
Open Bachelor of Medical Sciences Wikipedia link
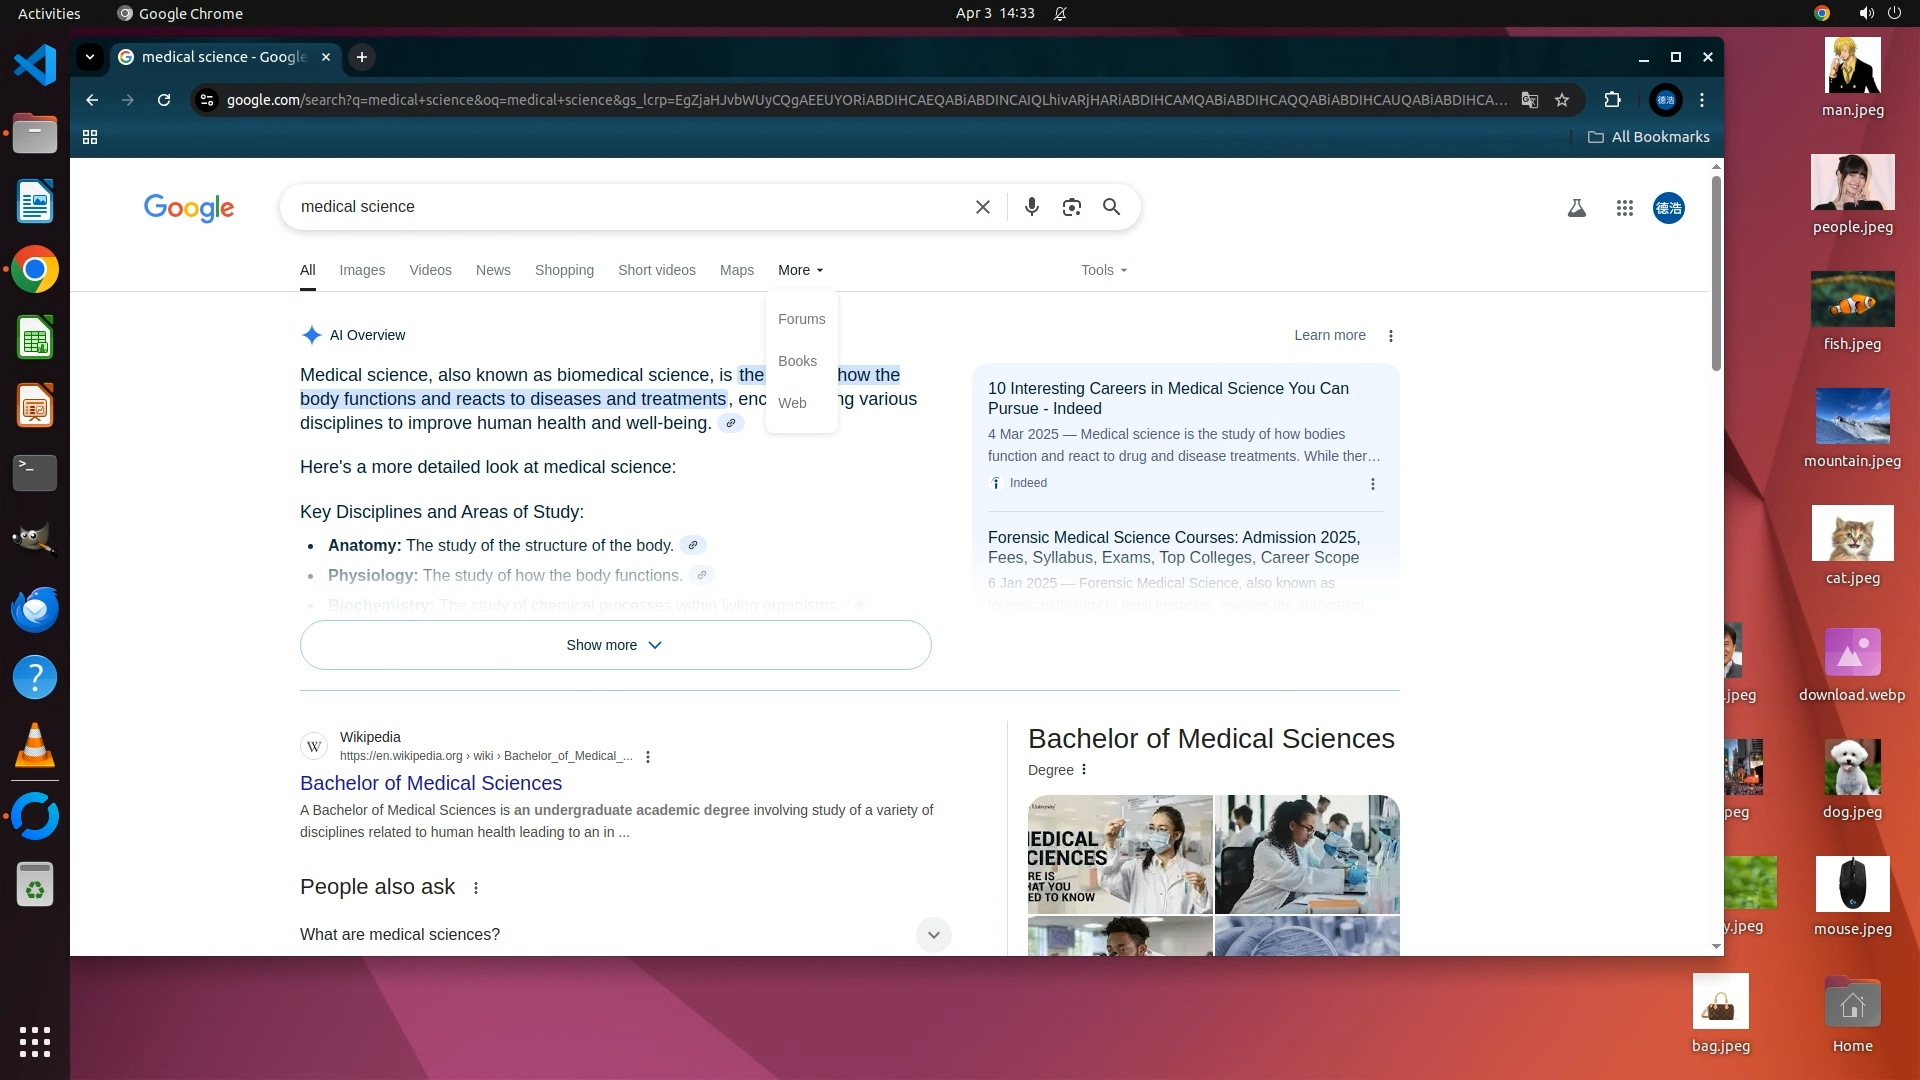coord(430,783)
